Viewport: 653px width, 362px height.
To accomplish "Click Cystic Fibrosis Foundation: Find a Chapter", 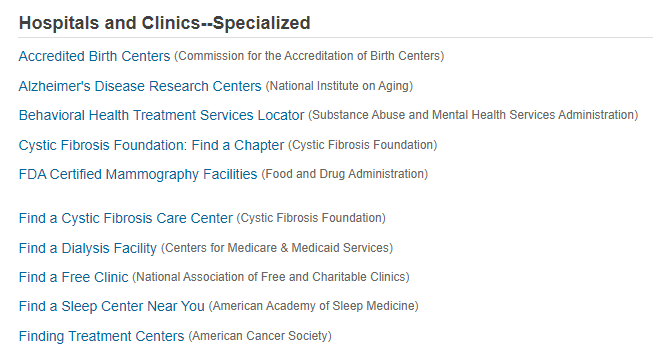I will 151,145.
